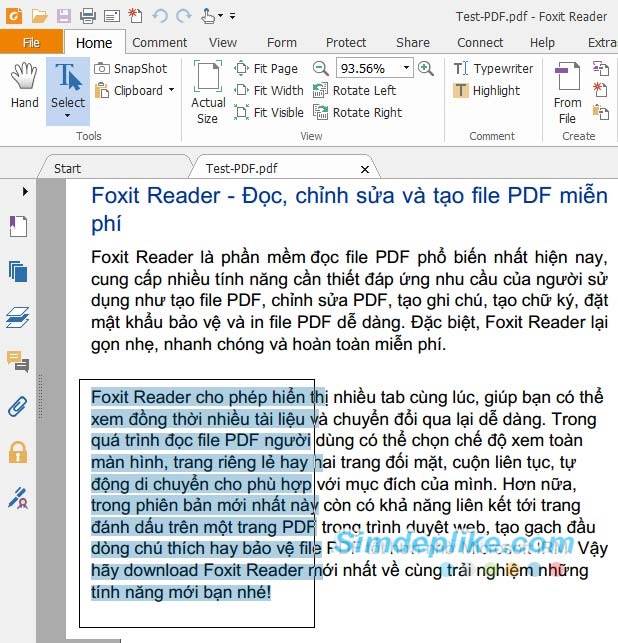Open the Share ribbon tab

pos(413,42)
